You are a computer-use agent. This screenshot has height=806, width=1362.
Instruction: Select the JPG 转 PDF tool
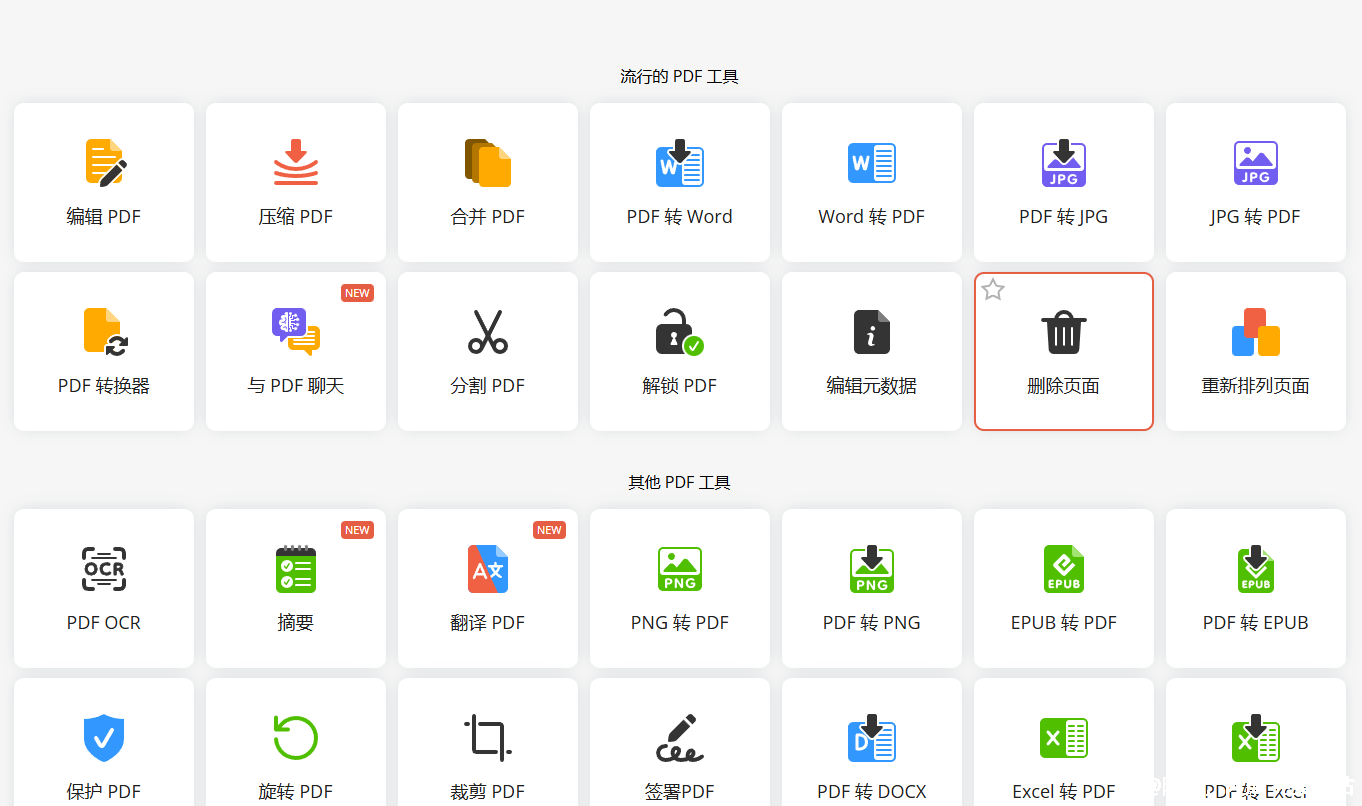coord(1255,182)
